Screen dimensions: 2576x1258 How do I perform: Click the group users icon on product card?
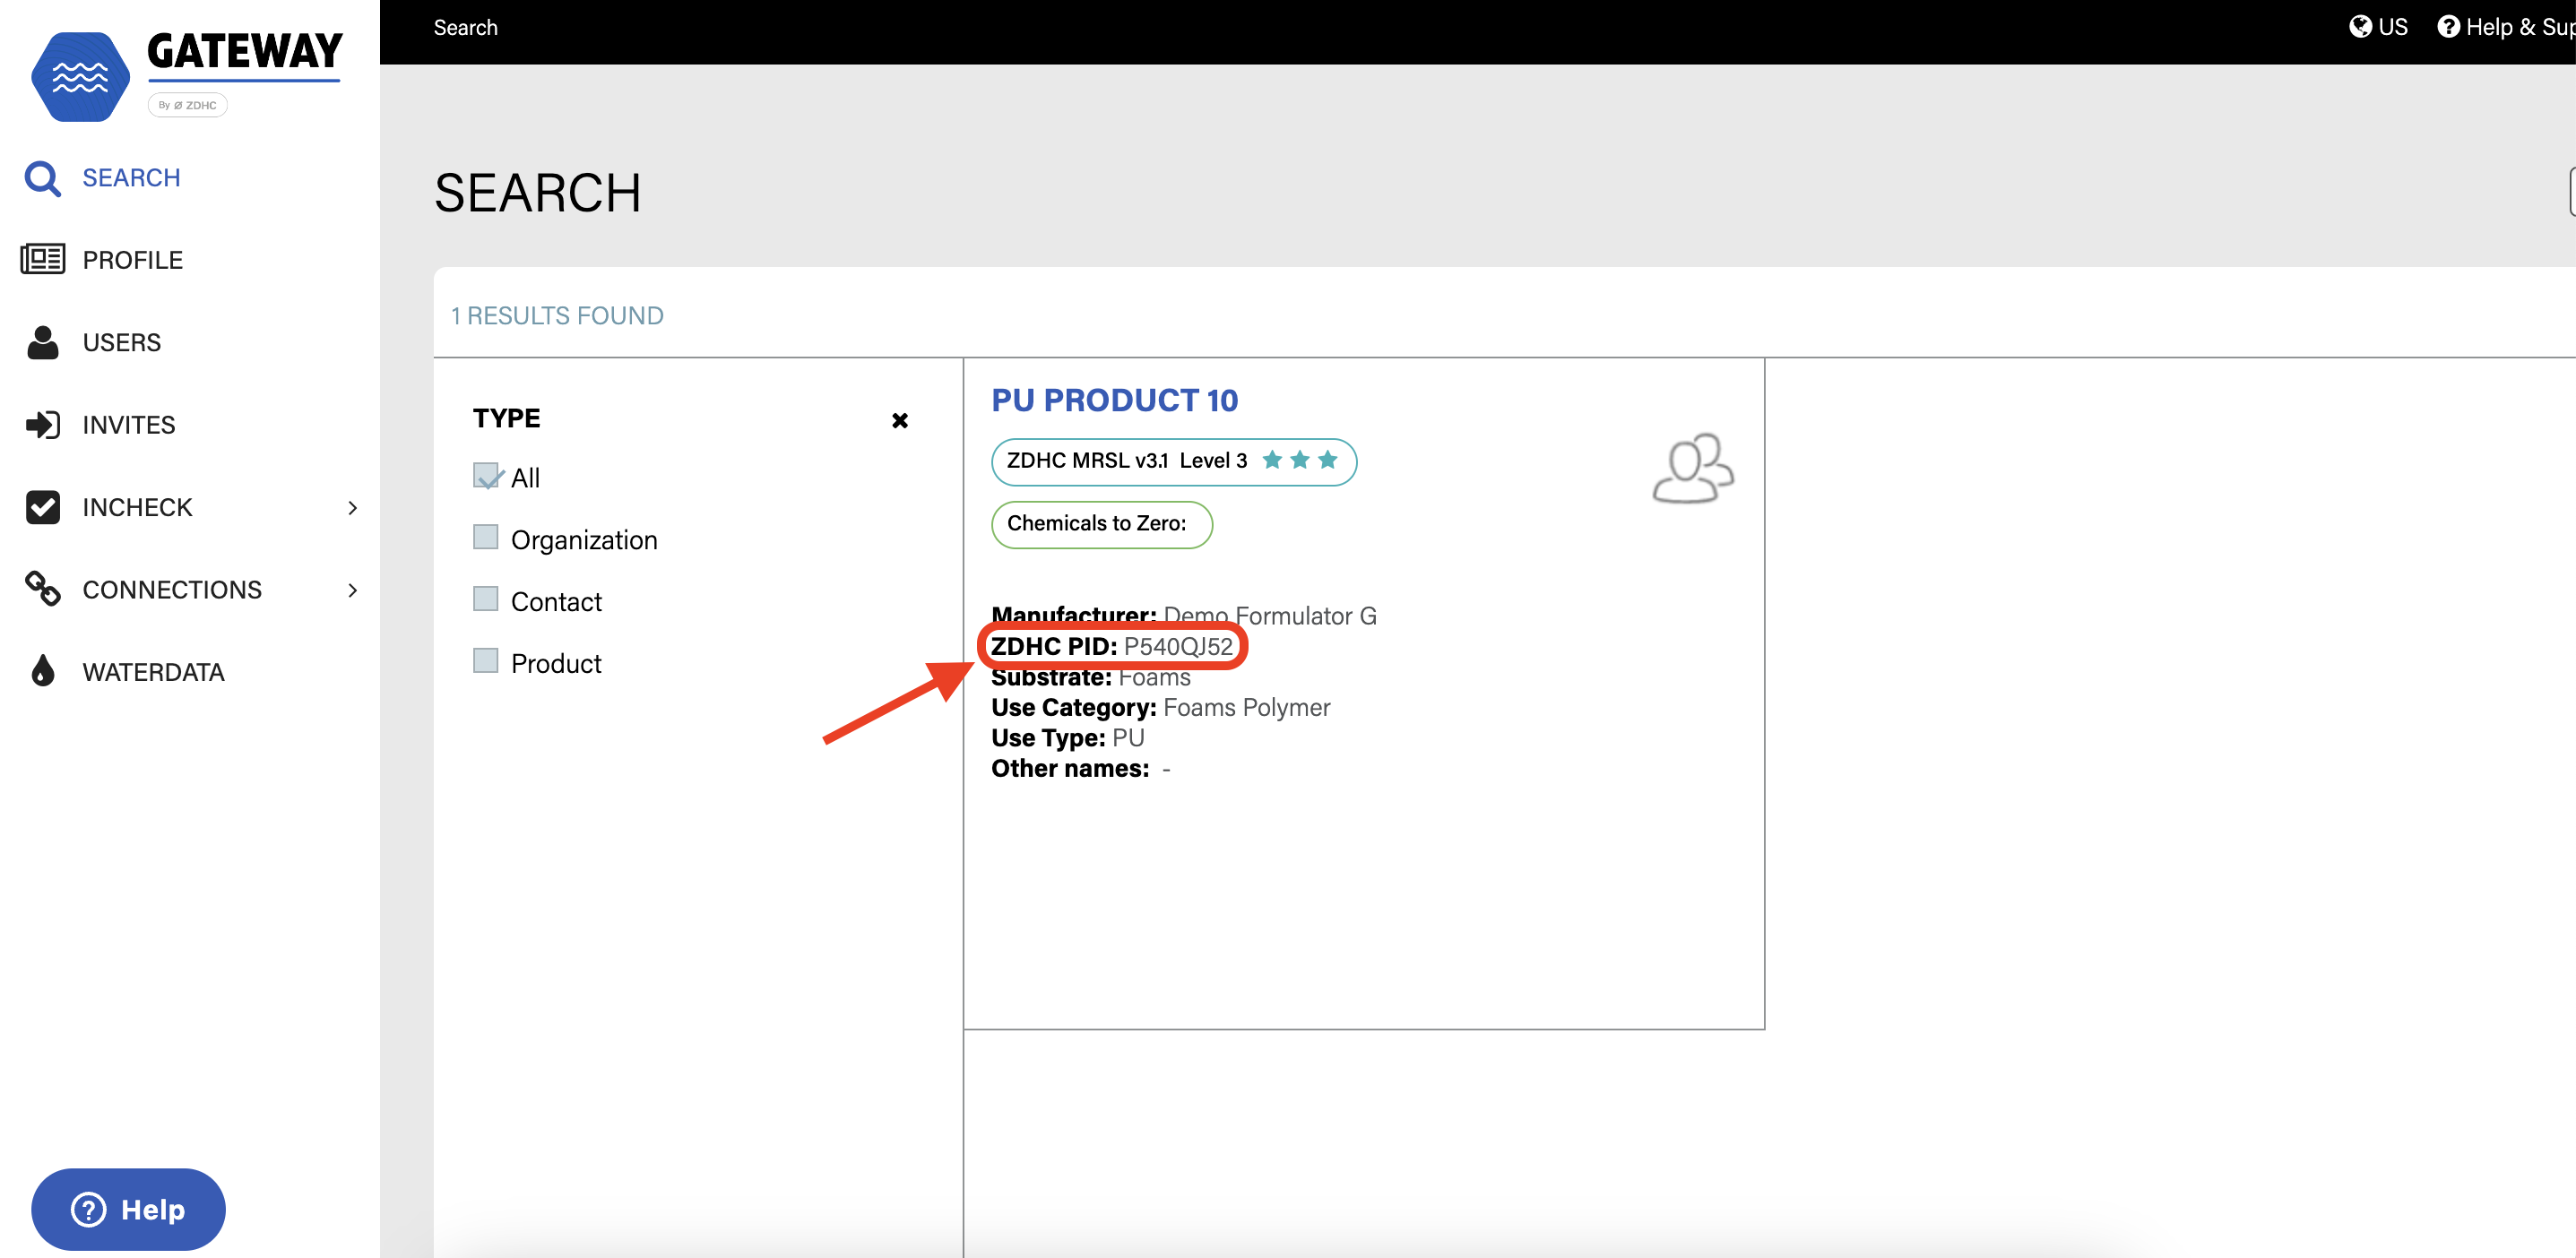tap(1692, 468)
